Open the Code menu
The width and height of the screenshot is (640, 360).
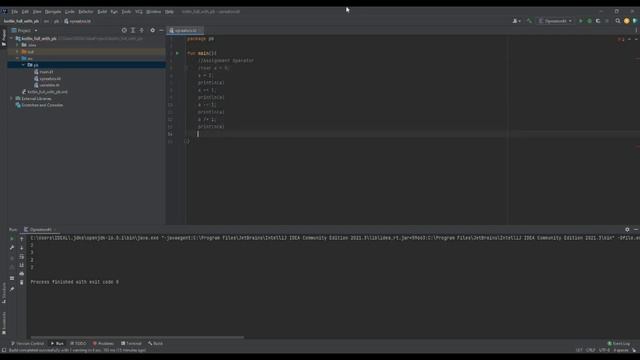[x=70, y=12]
